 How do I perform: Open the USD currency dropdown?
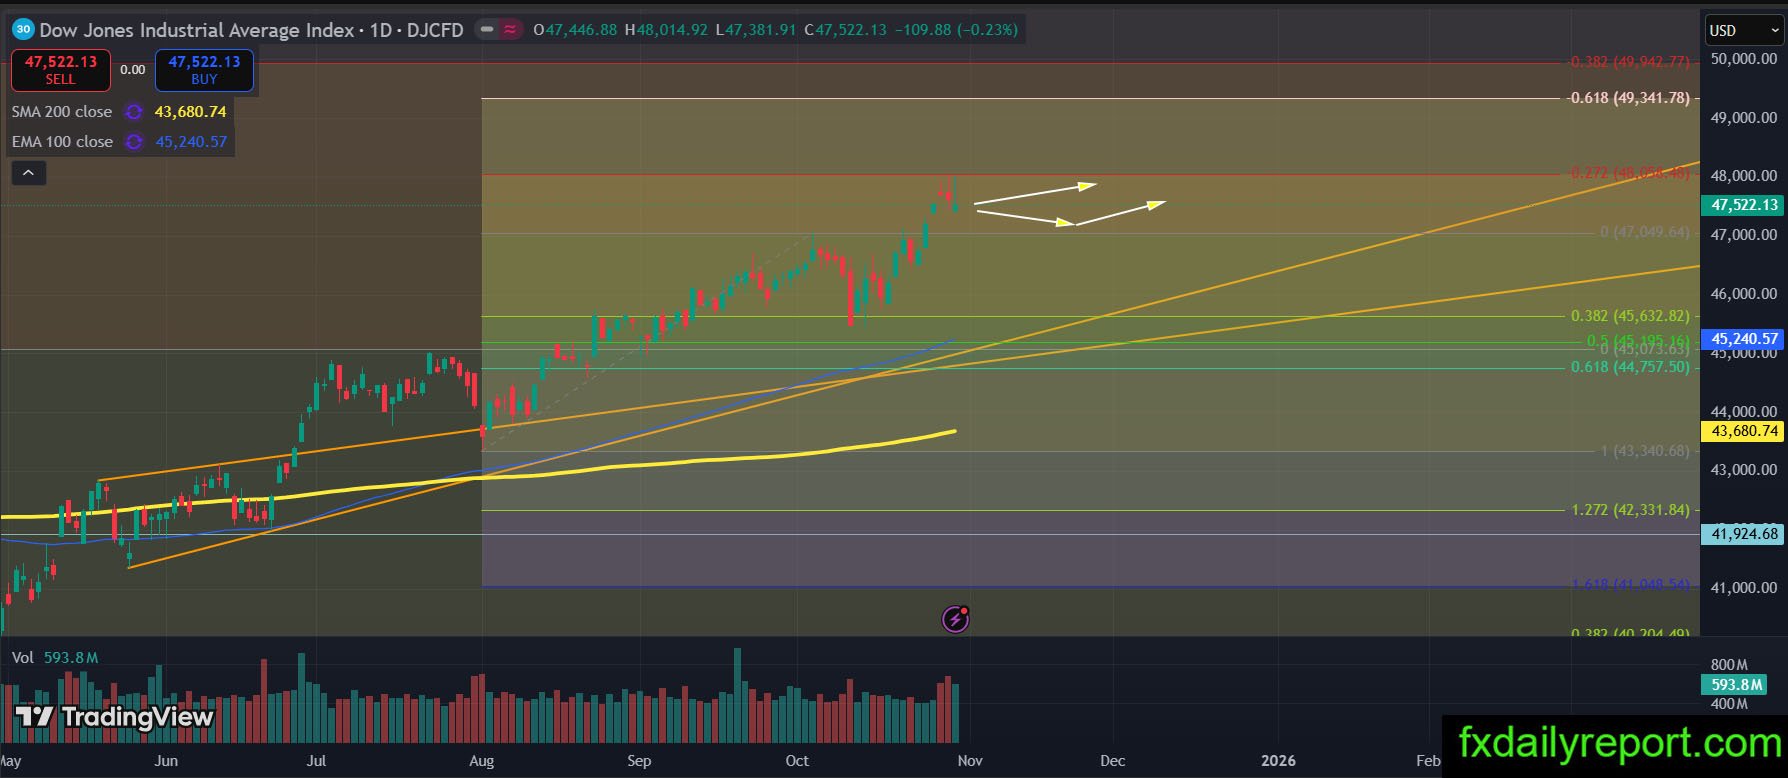1742,30
